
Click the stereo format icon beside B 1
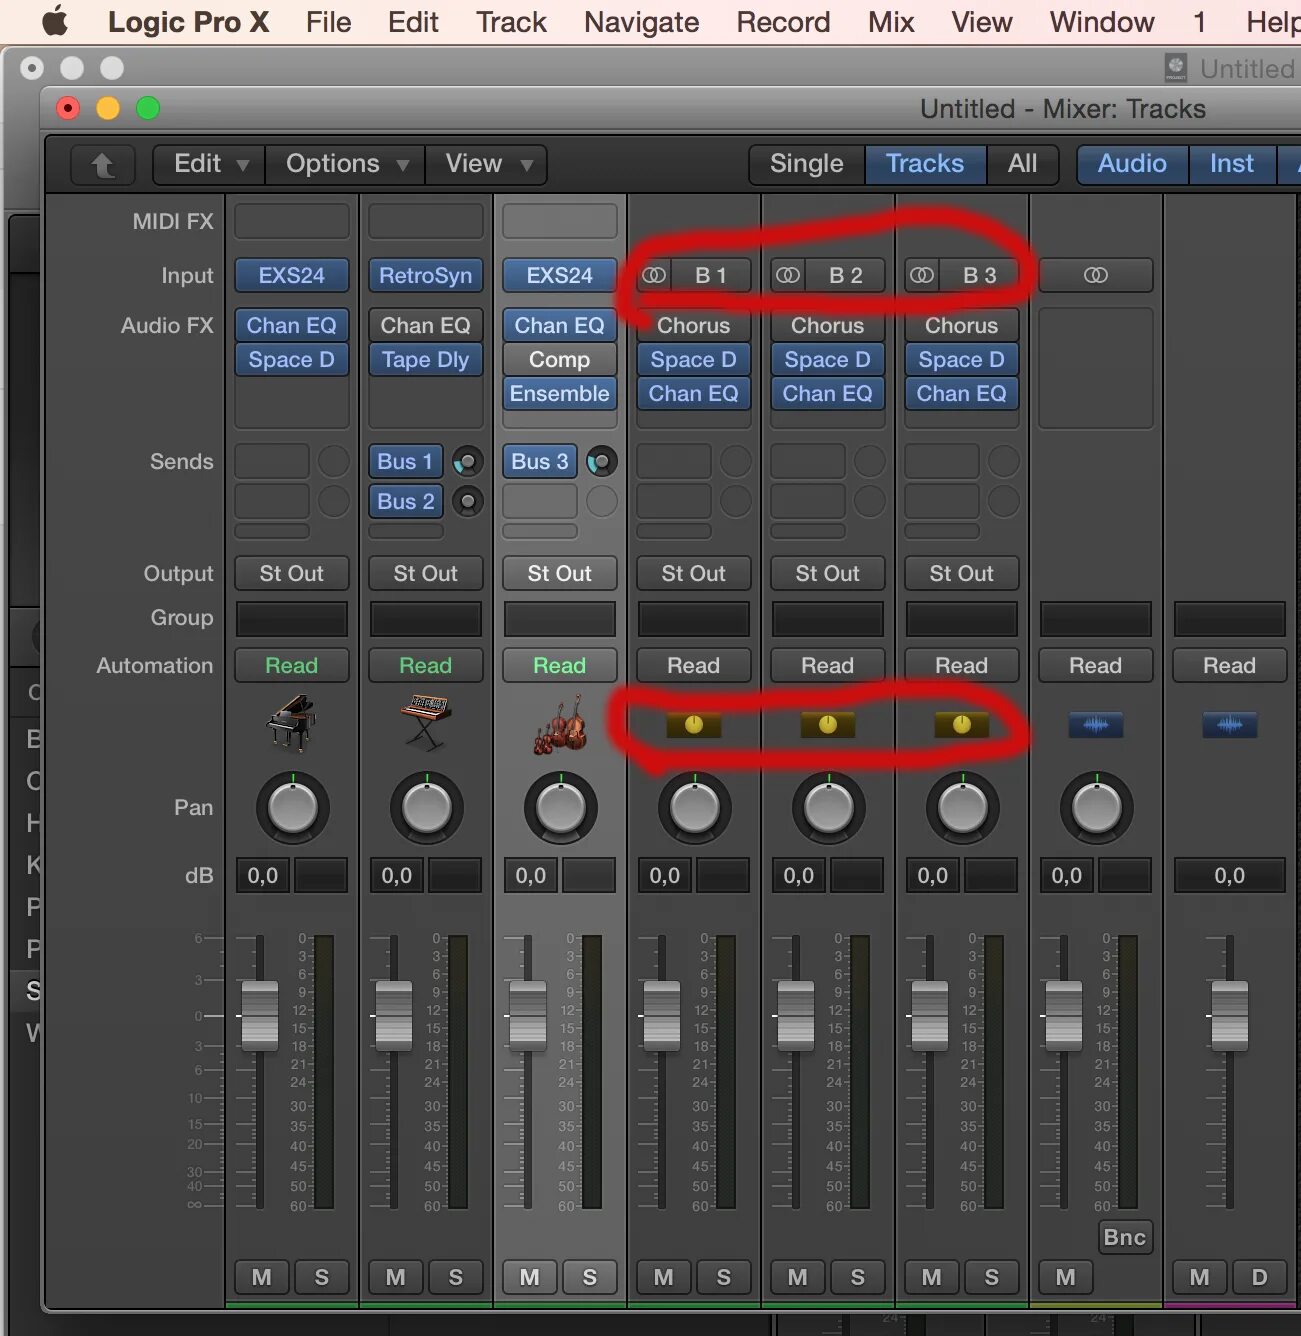[654, 275]
